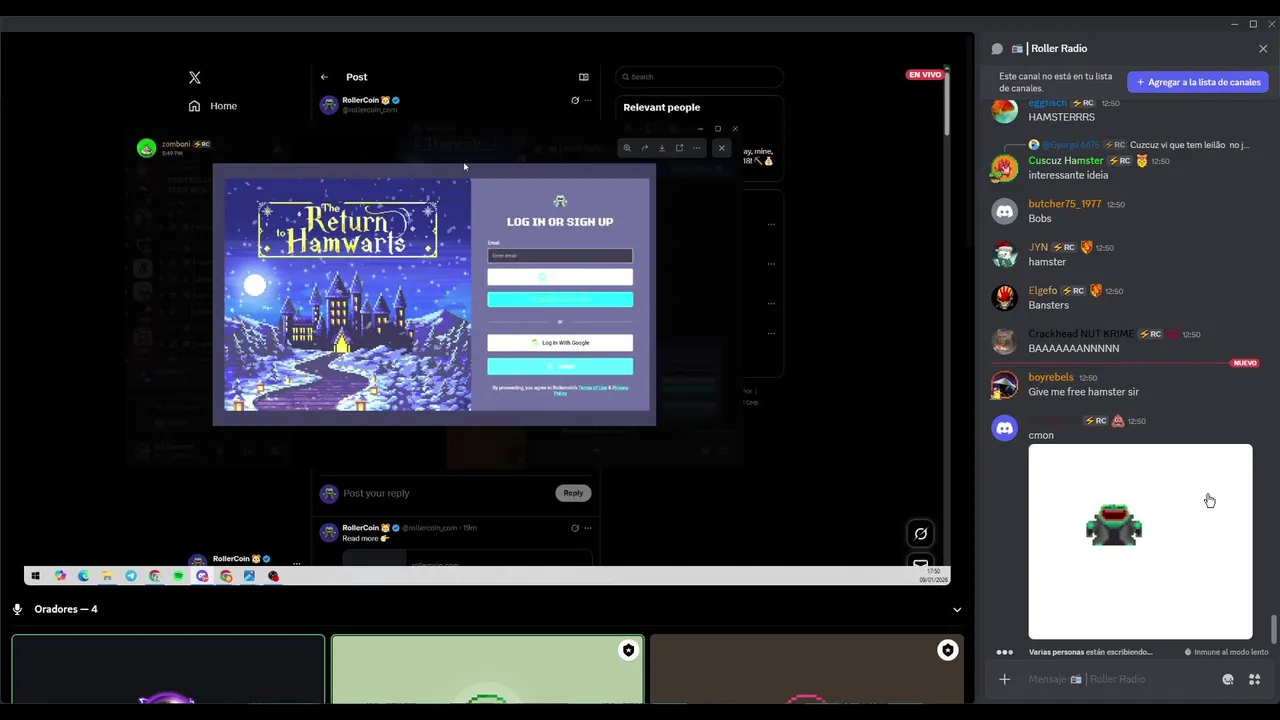1280x720 pixels.
Task: Open Edge browser from the shared taskbar
Action: tap(83, 576)
